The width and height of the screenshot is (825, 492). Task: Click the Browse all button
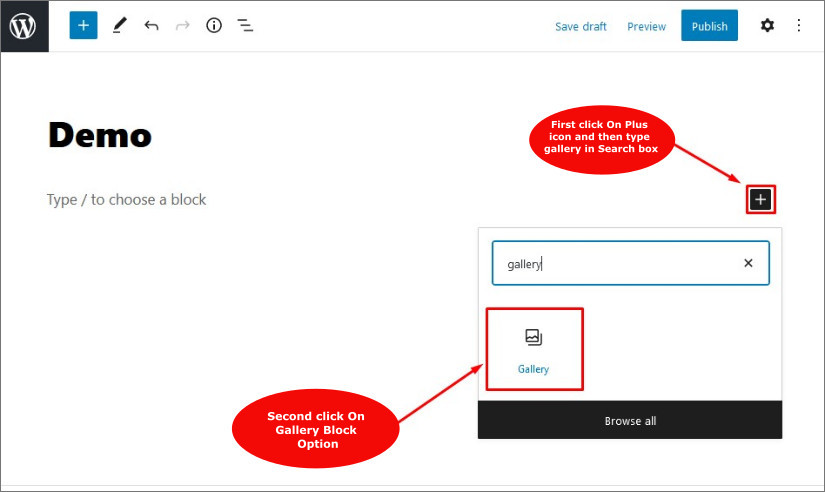(x=630, y=421)
